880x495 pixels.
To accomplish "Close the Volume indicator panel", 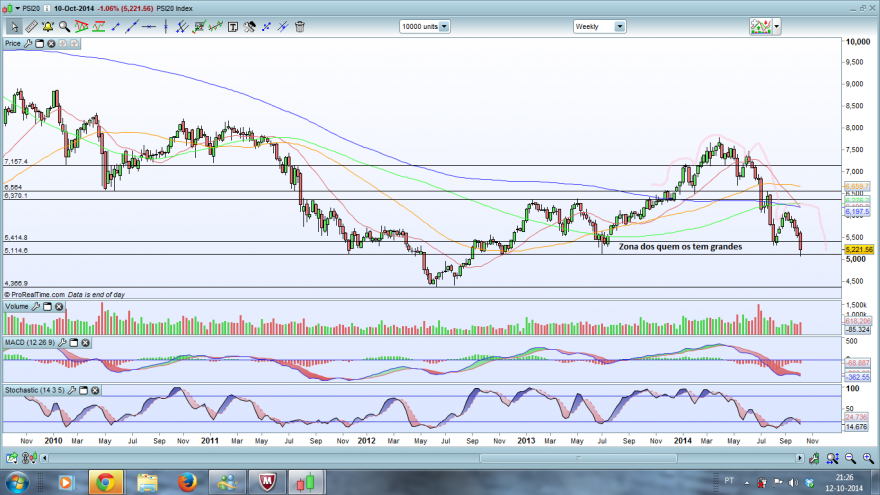I will pyautogui.click(x=59, y=306).
